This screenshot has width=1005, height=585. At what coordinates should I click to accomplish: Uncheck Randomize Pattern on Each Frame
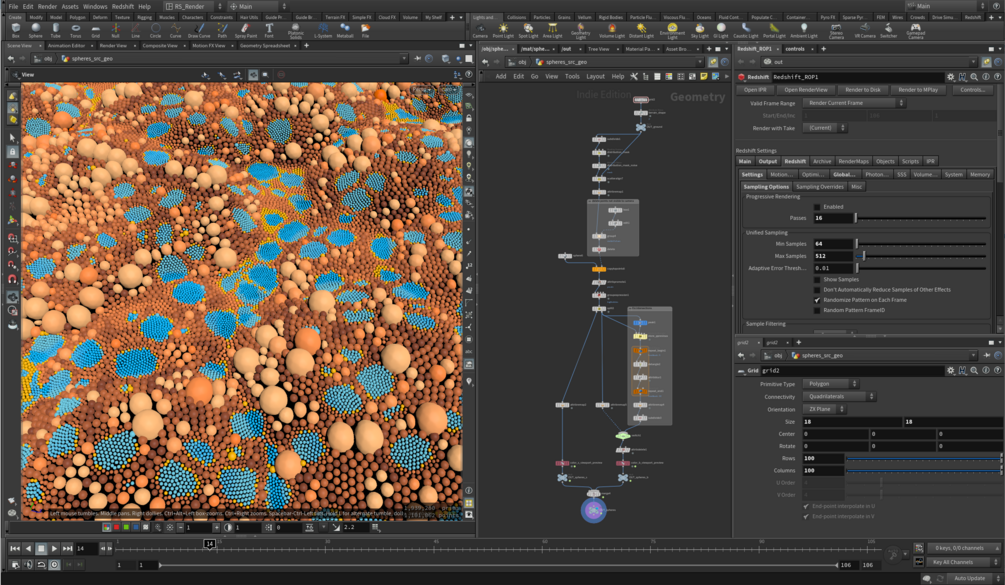click(x=817, y=300)
